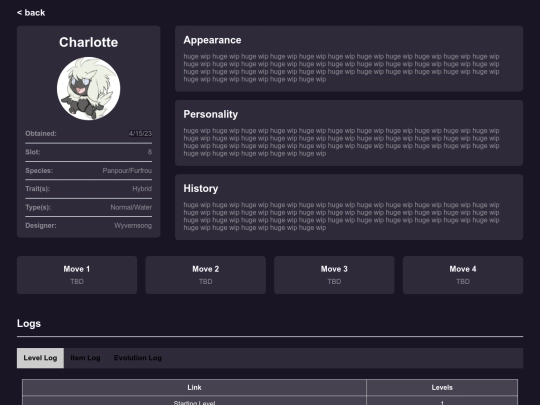
Task: Click the Personality description text
Action: coord(341,142)
